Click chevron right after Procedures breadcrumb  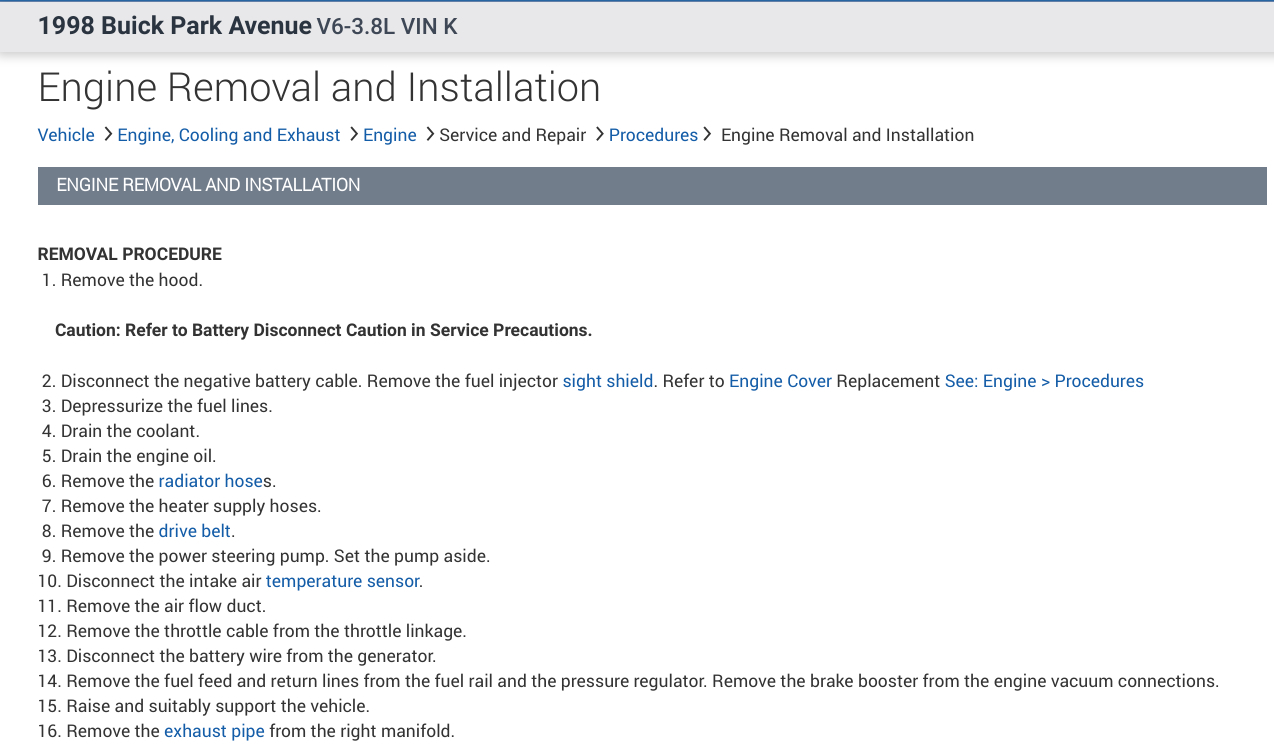pos(707,134)
